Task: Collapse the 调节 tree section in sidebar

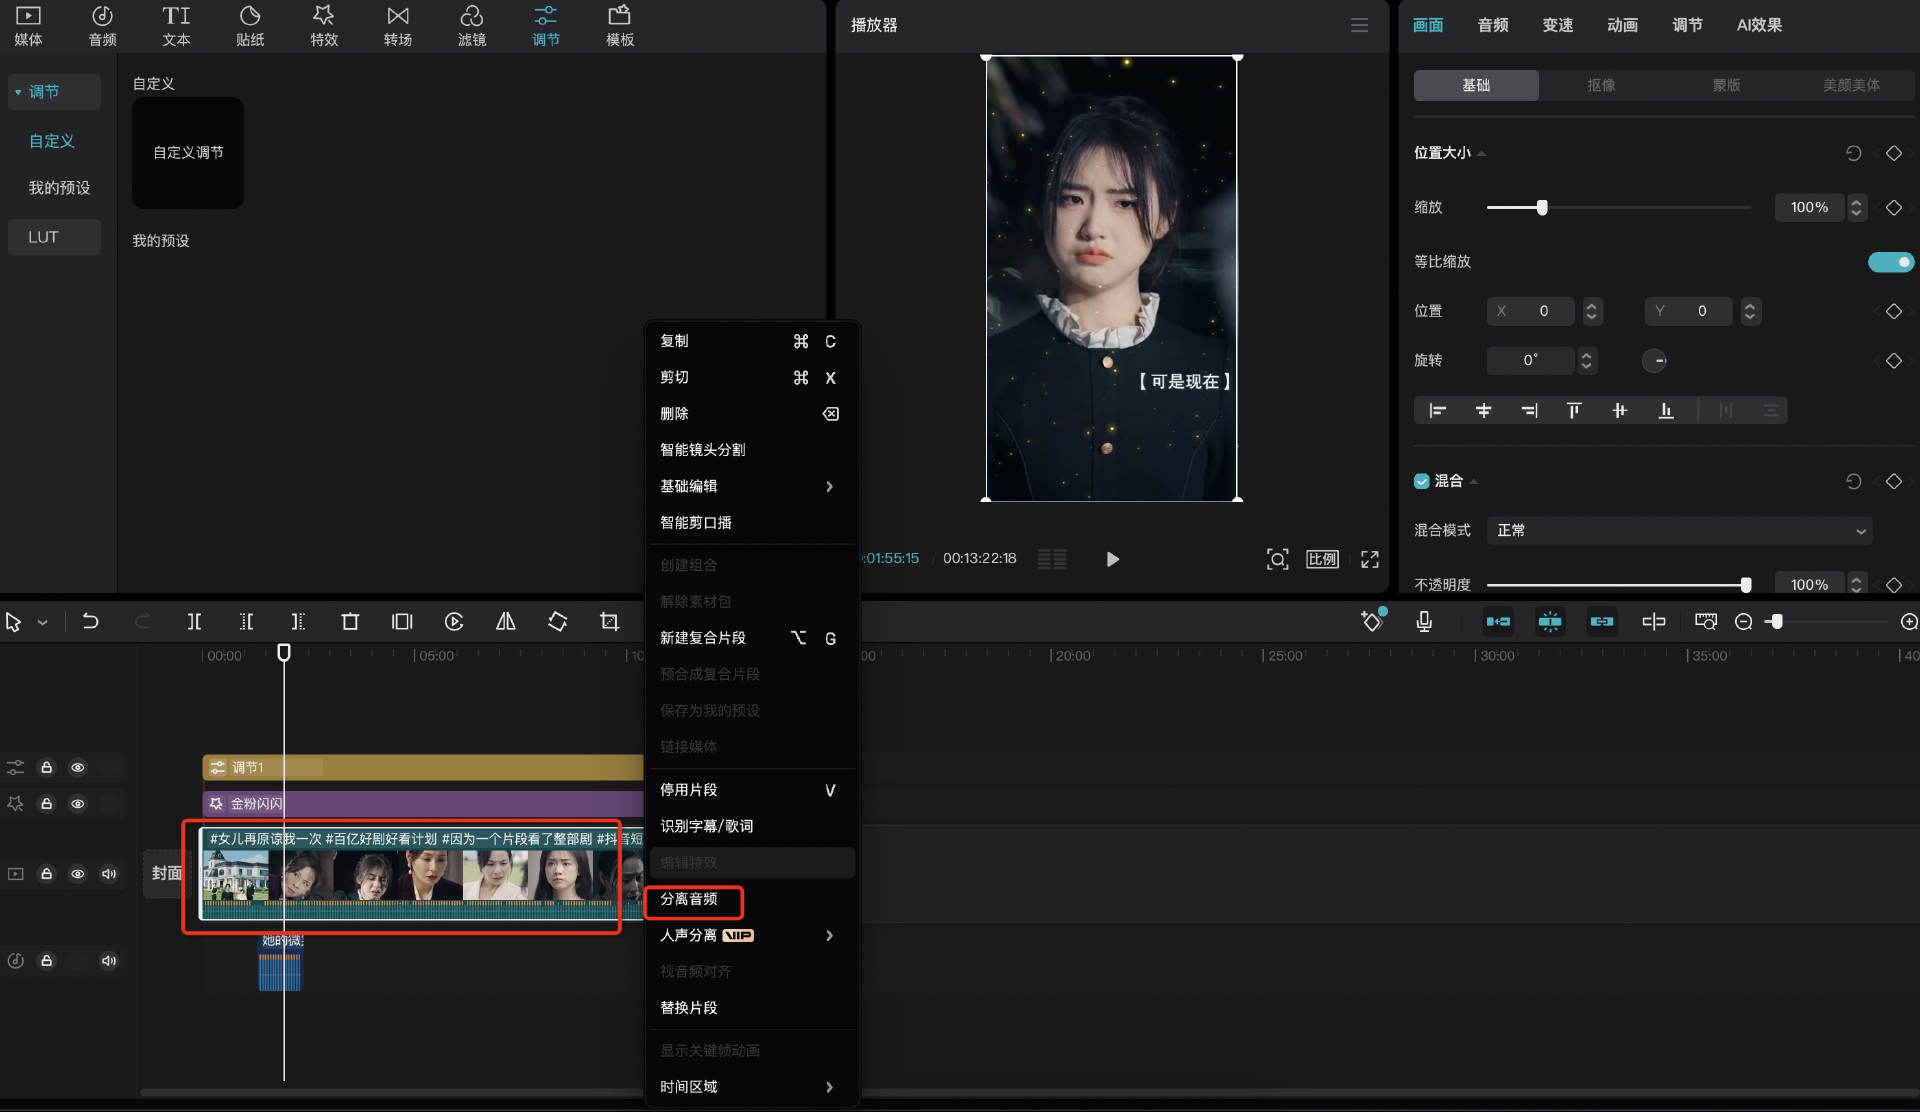Action: tap(18, 92)
